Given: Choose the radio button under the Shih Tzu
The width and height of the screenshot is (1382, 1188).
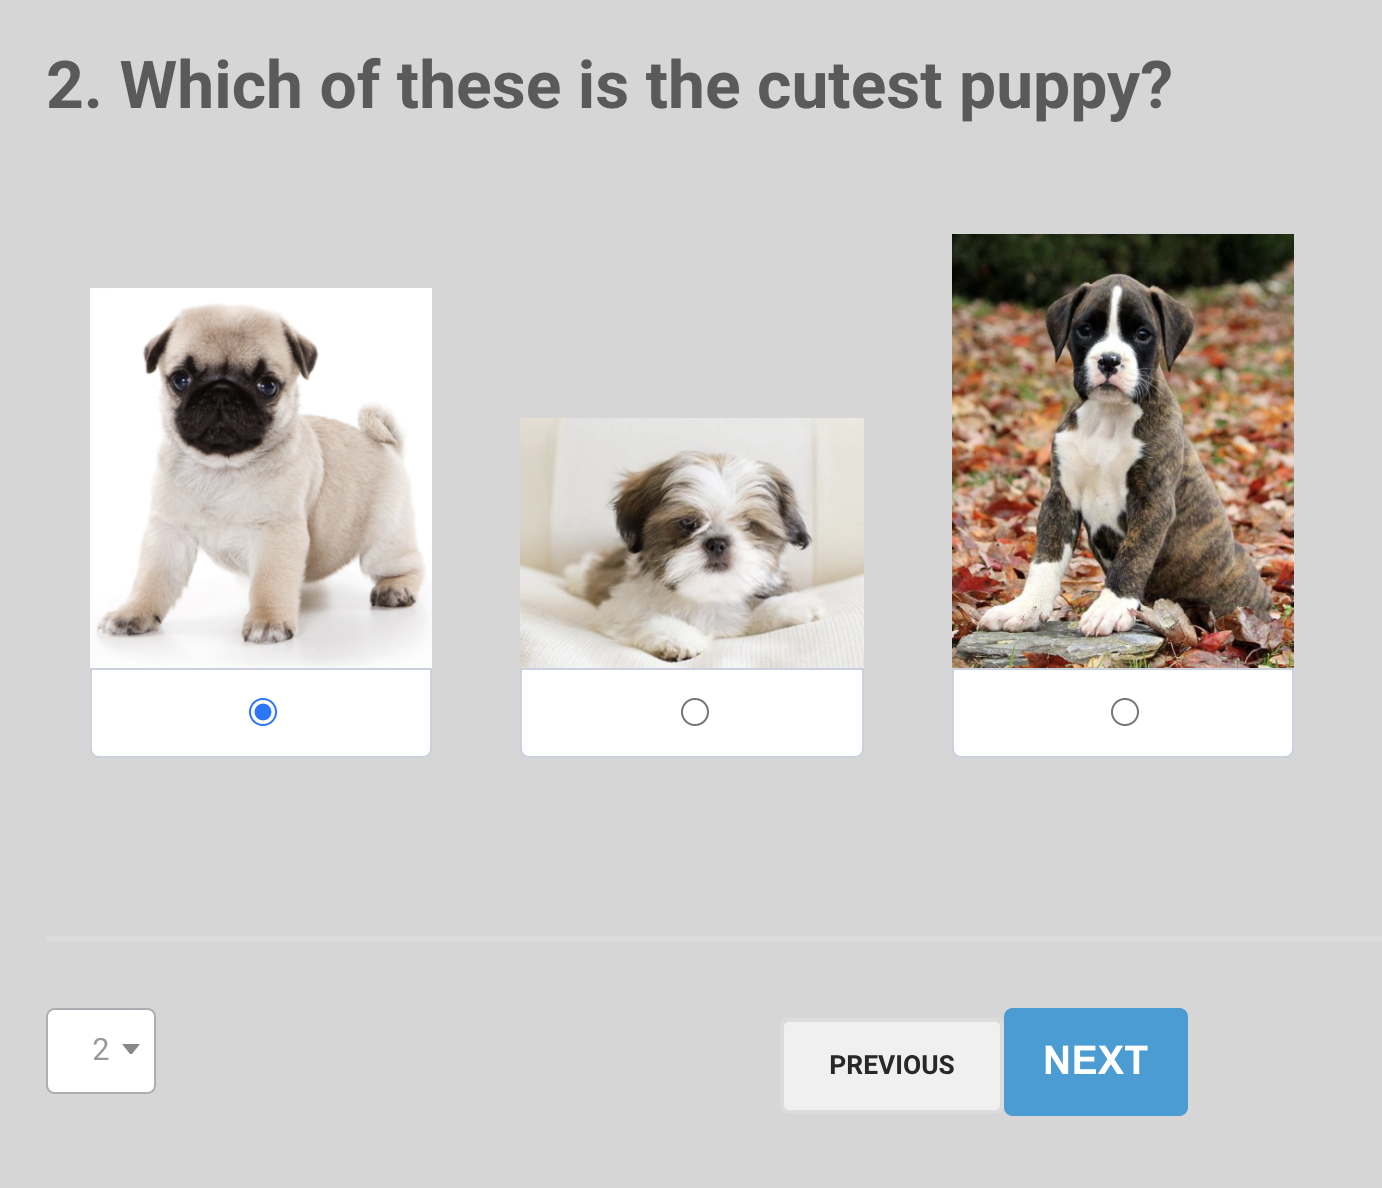Looking at the screenshot, I should tap(694, 712).
